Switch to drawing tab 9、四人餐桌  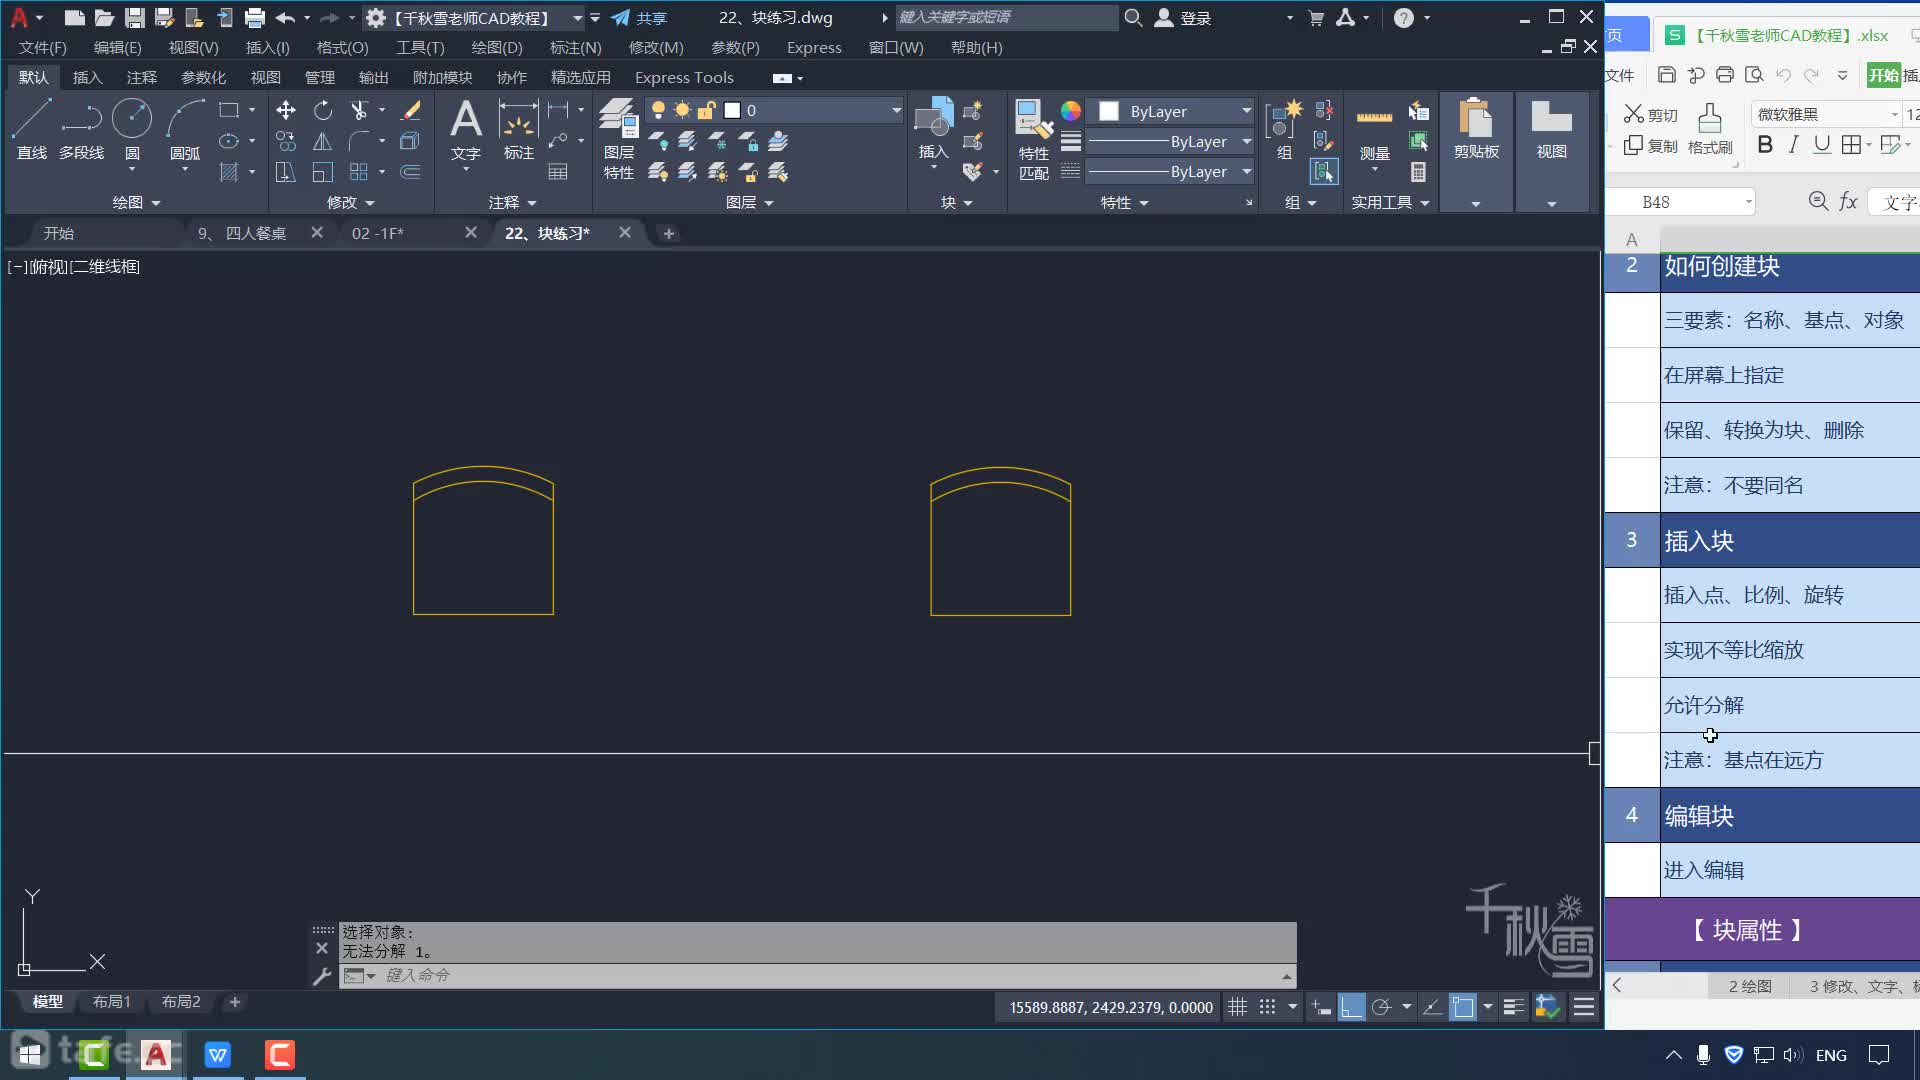click(x=242, y=233)
